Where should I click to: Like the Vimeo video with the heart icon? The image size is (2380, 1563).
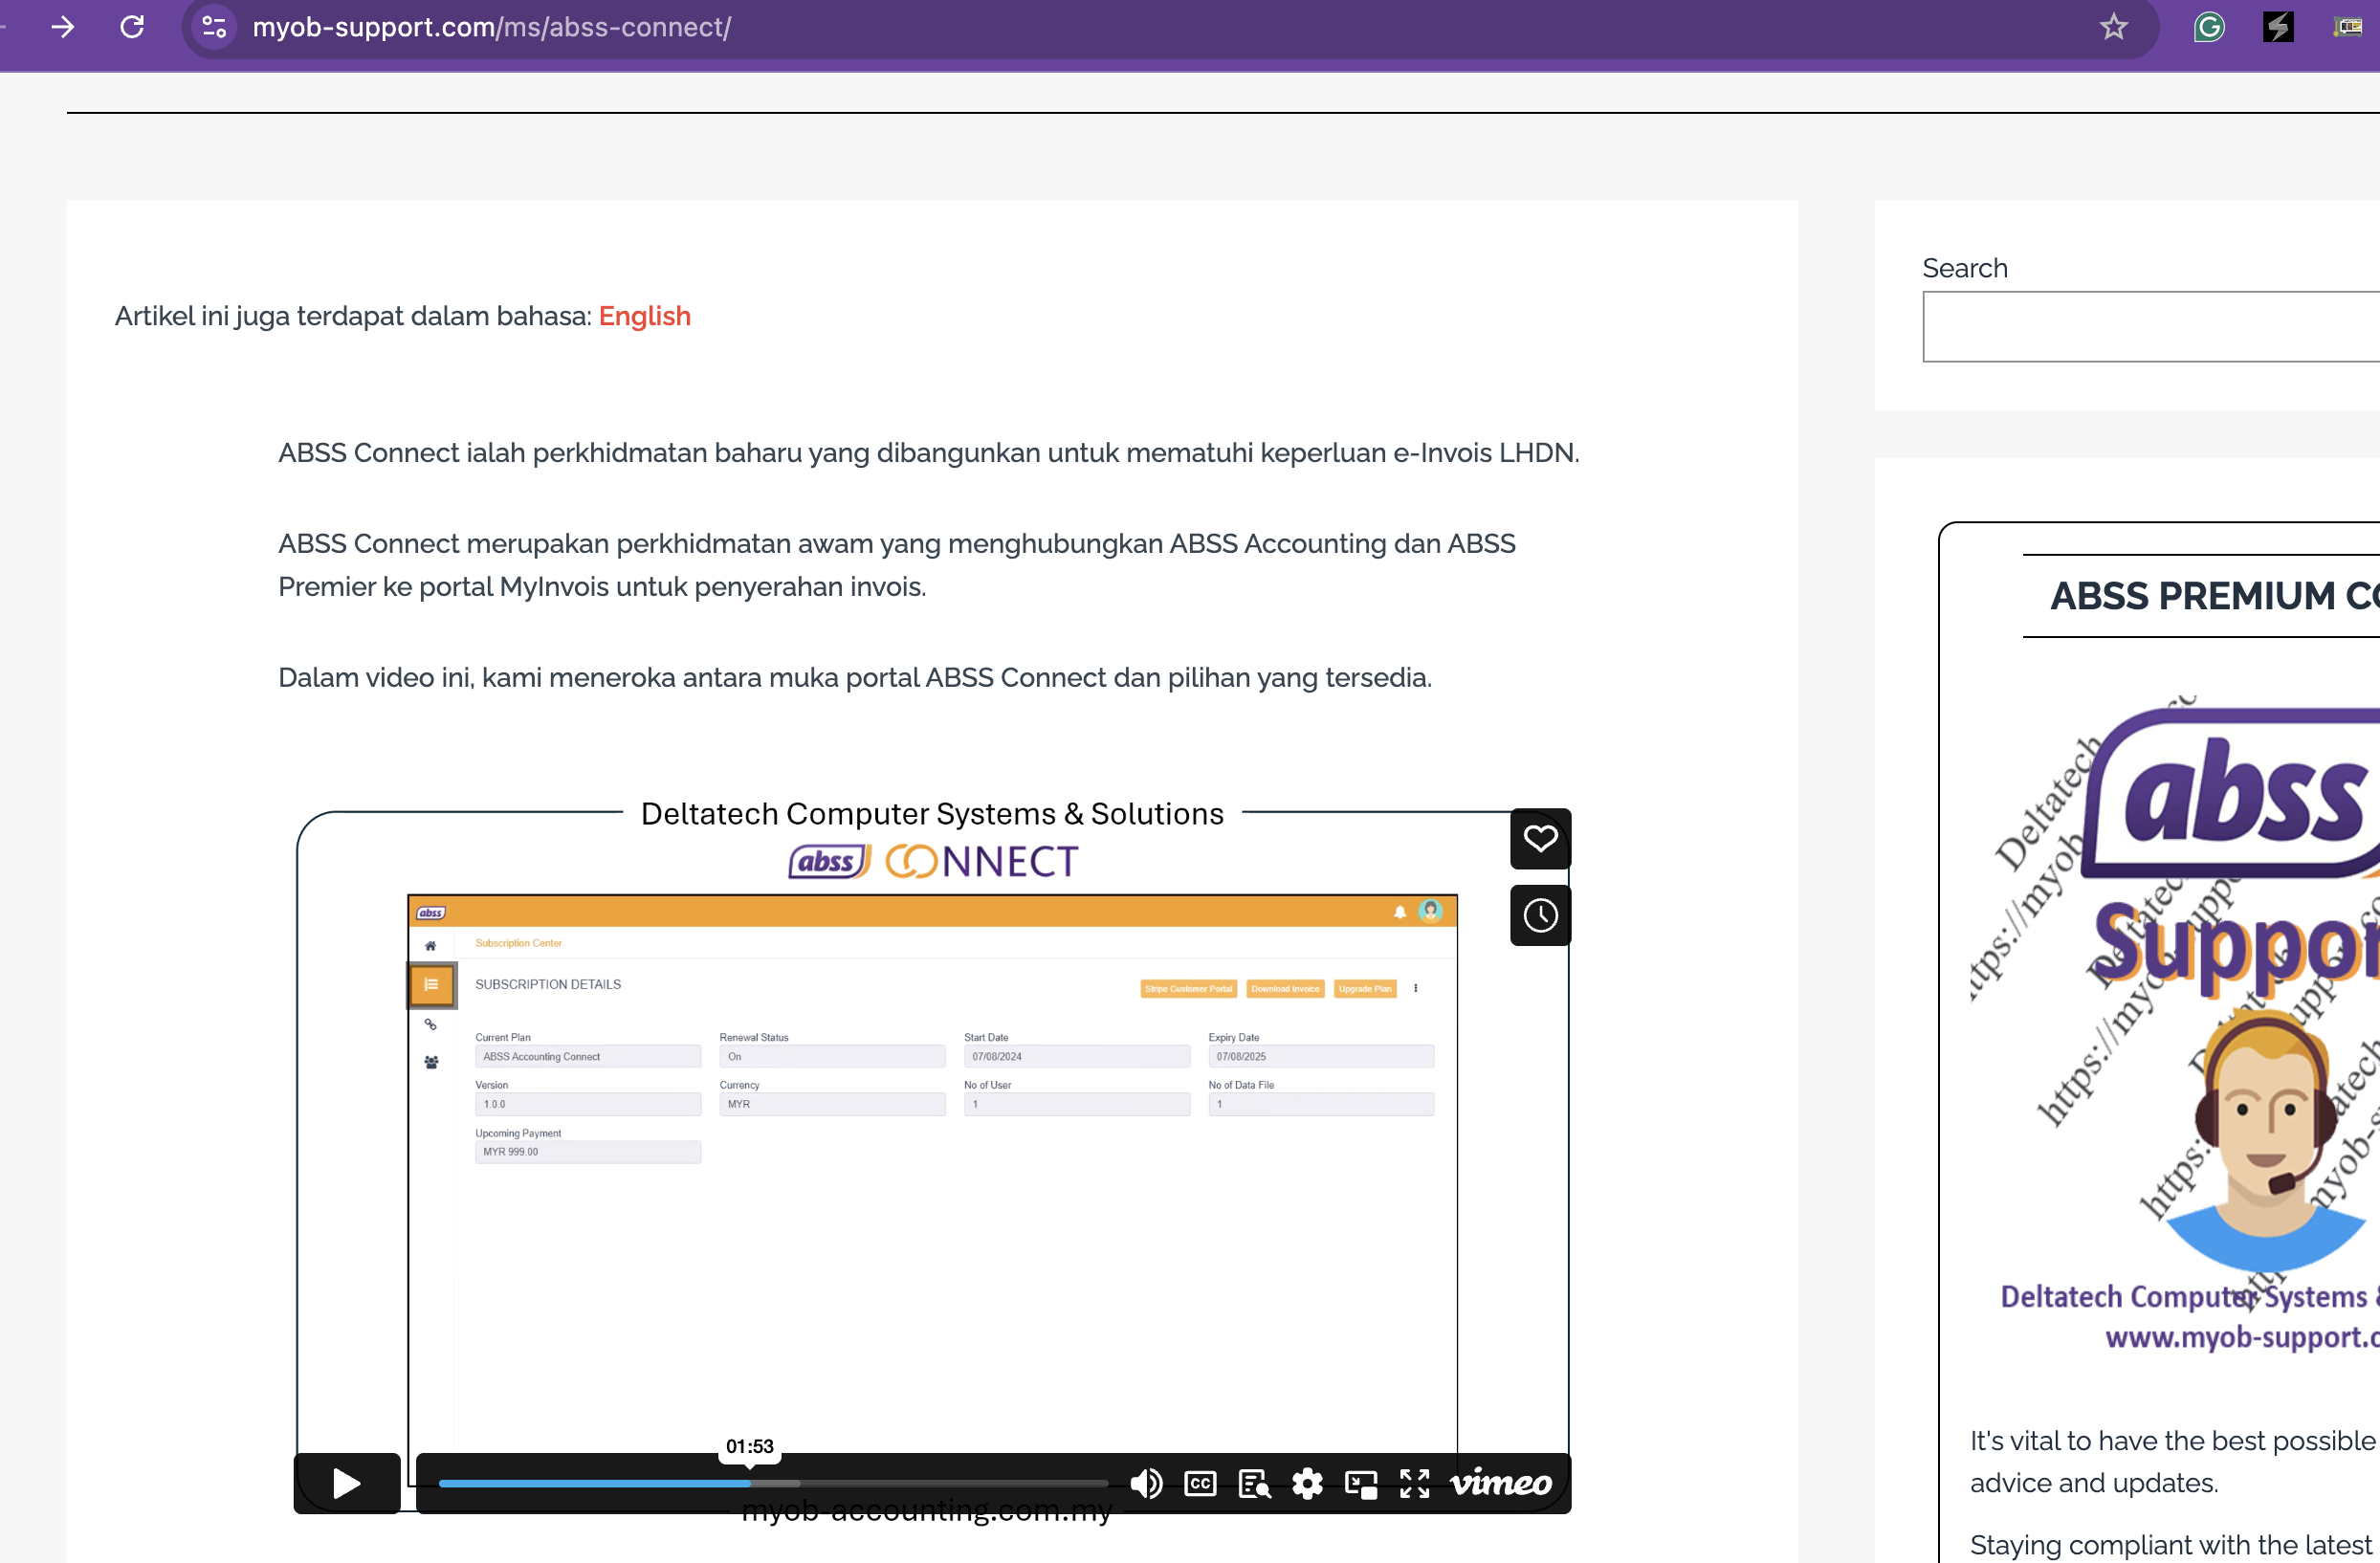coord(1540,838)
